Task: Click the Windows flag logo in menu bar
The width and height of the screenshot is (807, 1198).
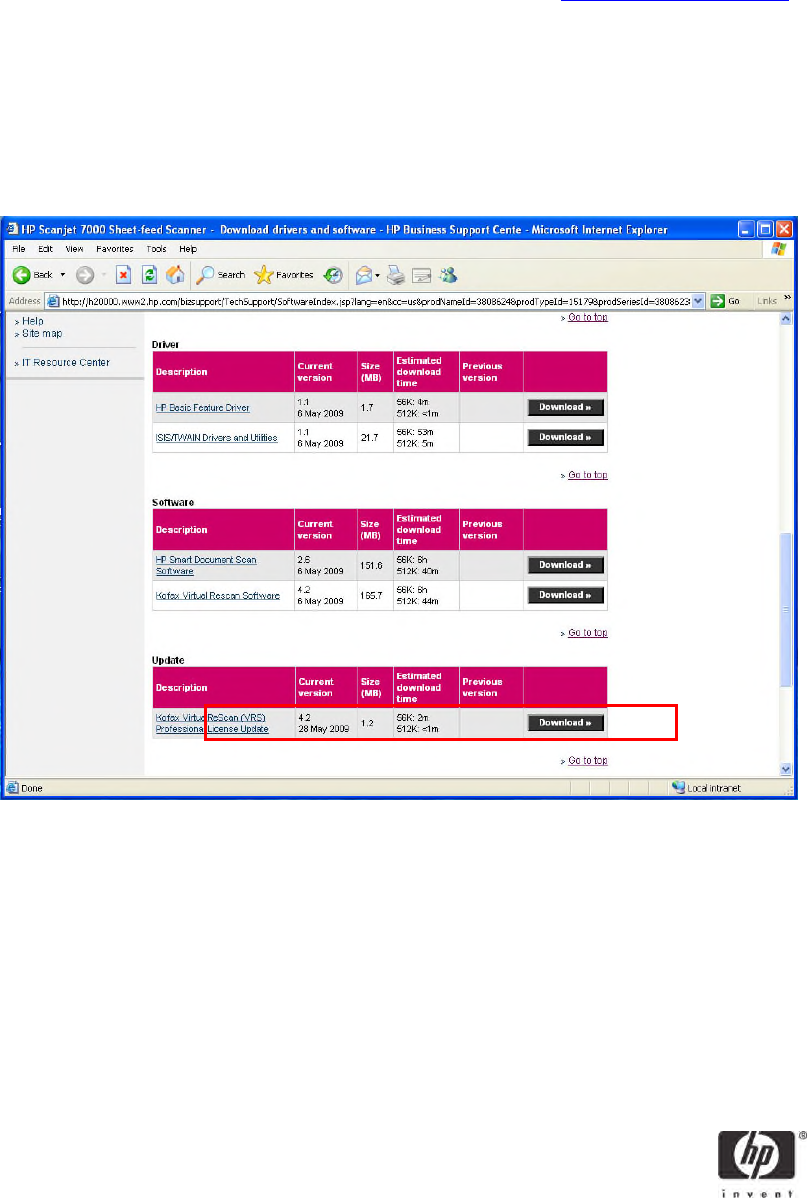Action: tap(778, 249)
